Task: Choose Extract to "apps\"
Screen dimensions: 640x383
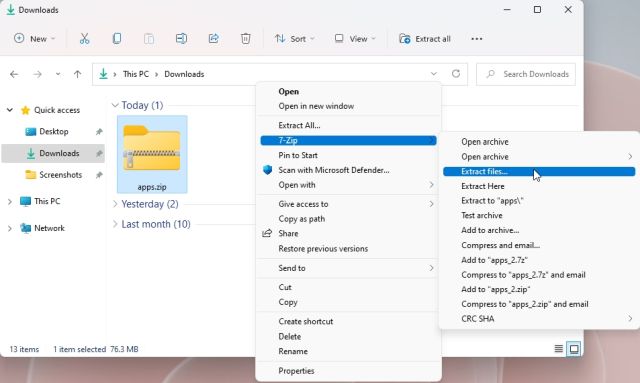Action: 492,201
